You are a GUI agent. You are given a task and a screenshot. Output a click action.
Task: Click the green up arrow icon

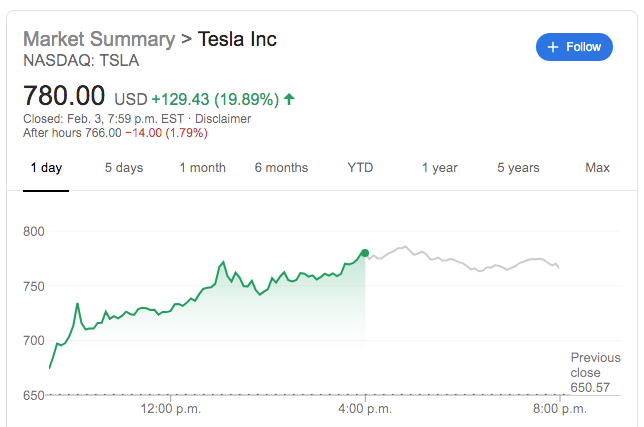tap(289, 99)
